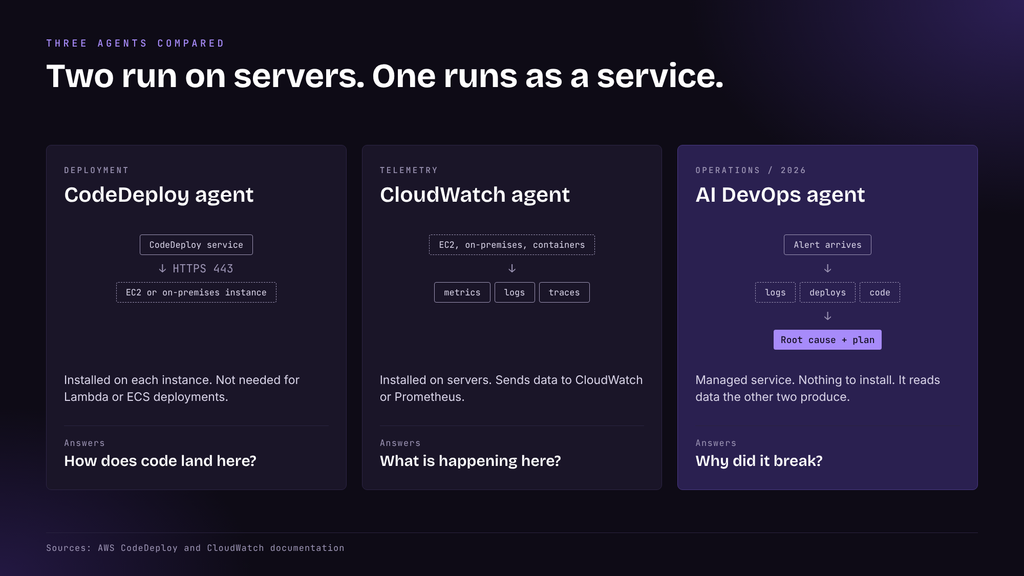Click 'Installed on each instance' description
Screen dimensions: 1024x576
coord(182,388)
